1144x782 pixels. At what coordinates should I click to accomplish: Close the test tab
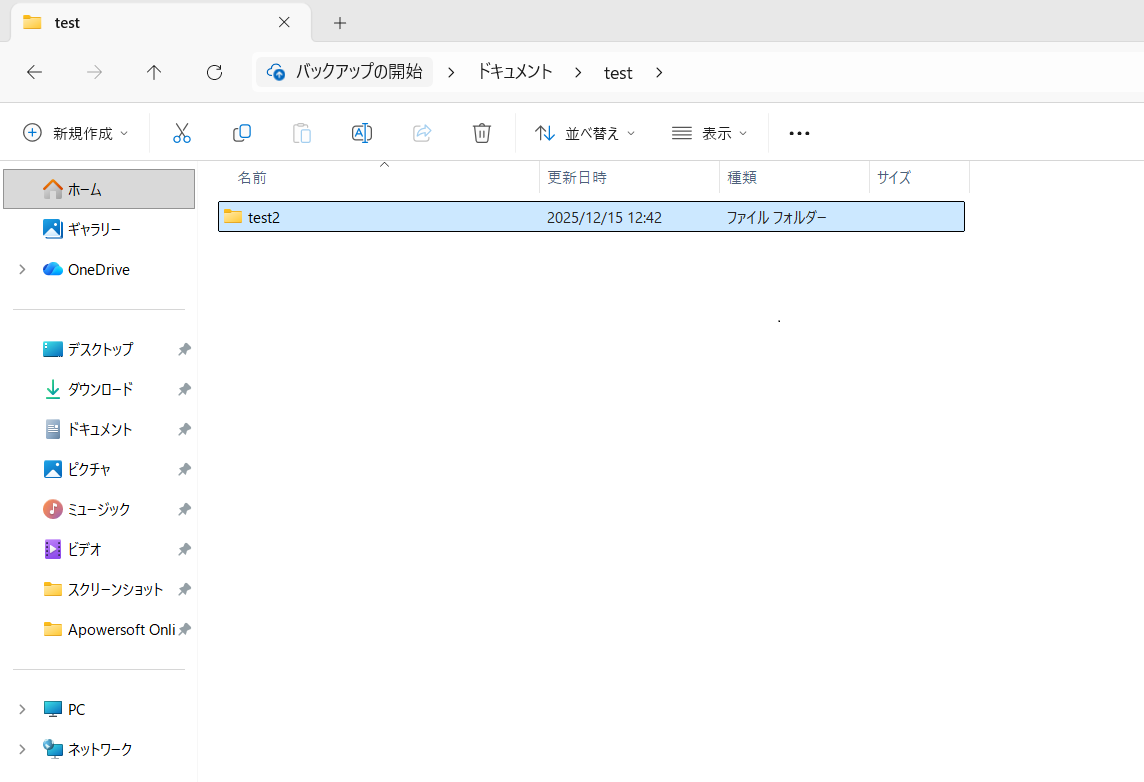[x=285, y=23]
